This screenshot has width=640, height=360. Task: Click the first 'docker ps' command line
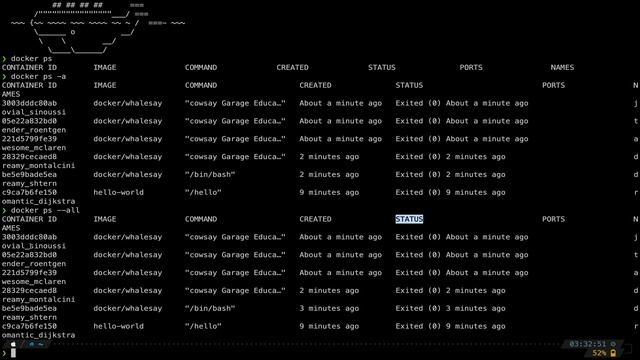click(x=31, y=58)
